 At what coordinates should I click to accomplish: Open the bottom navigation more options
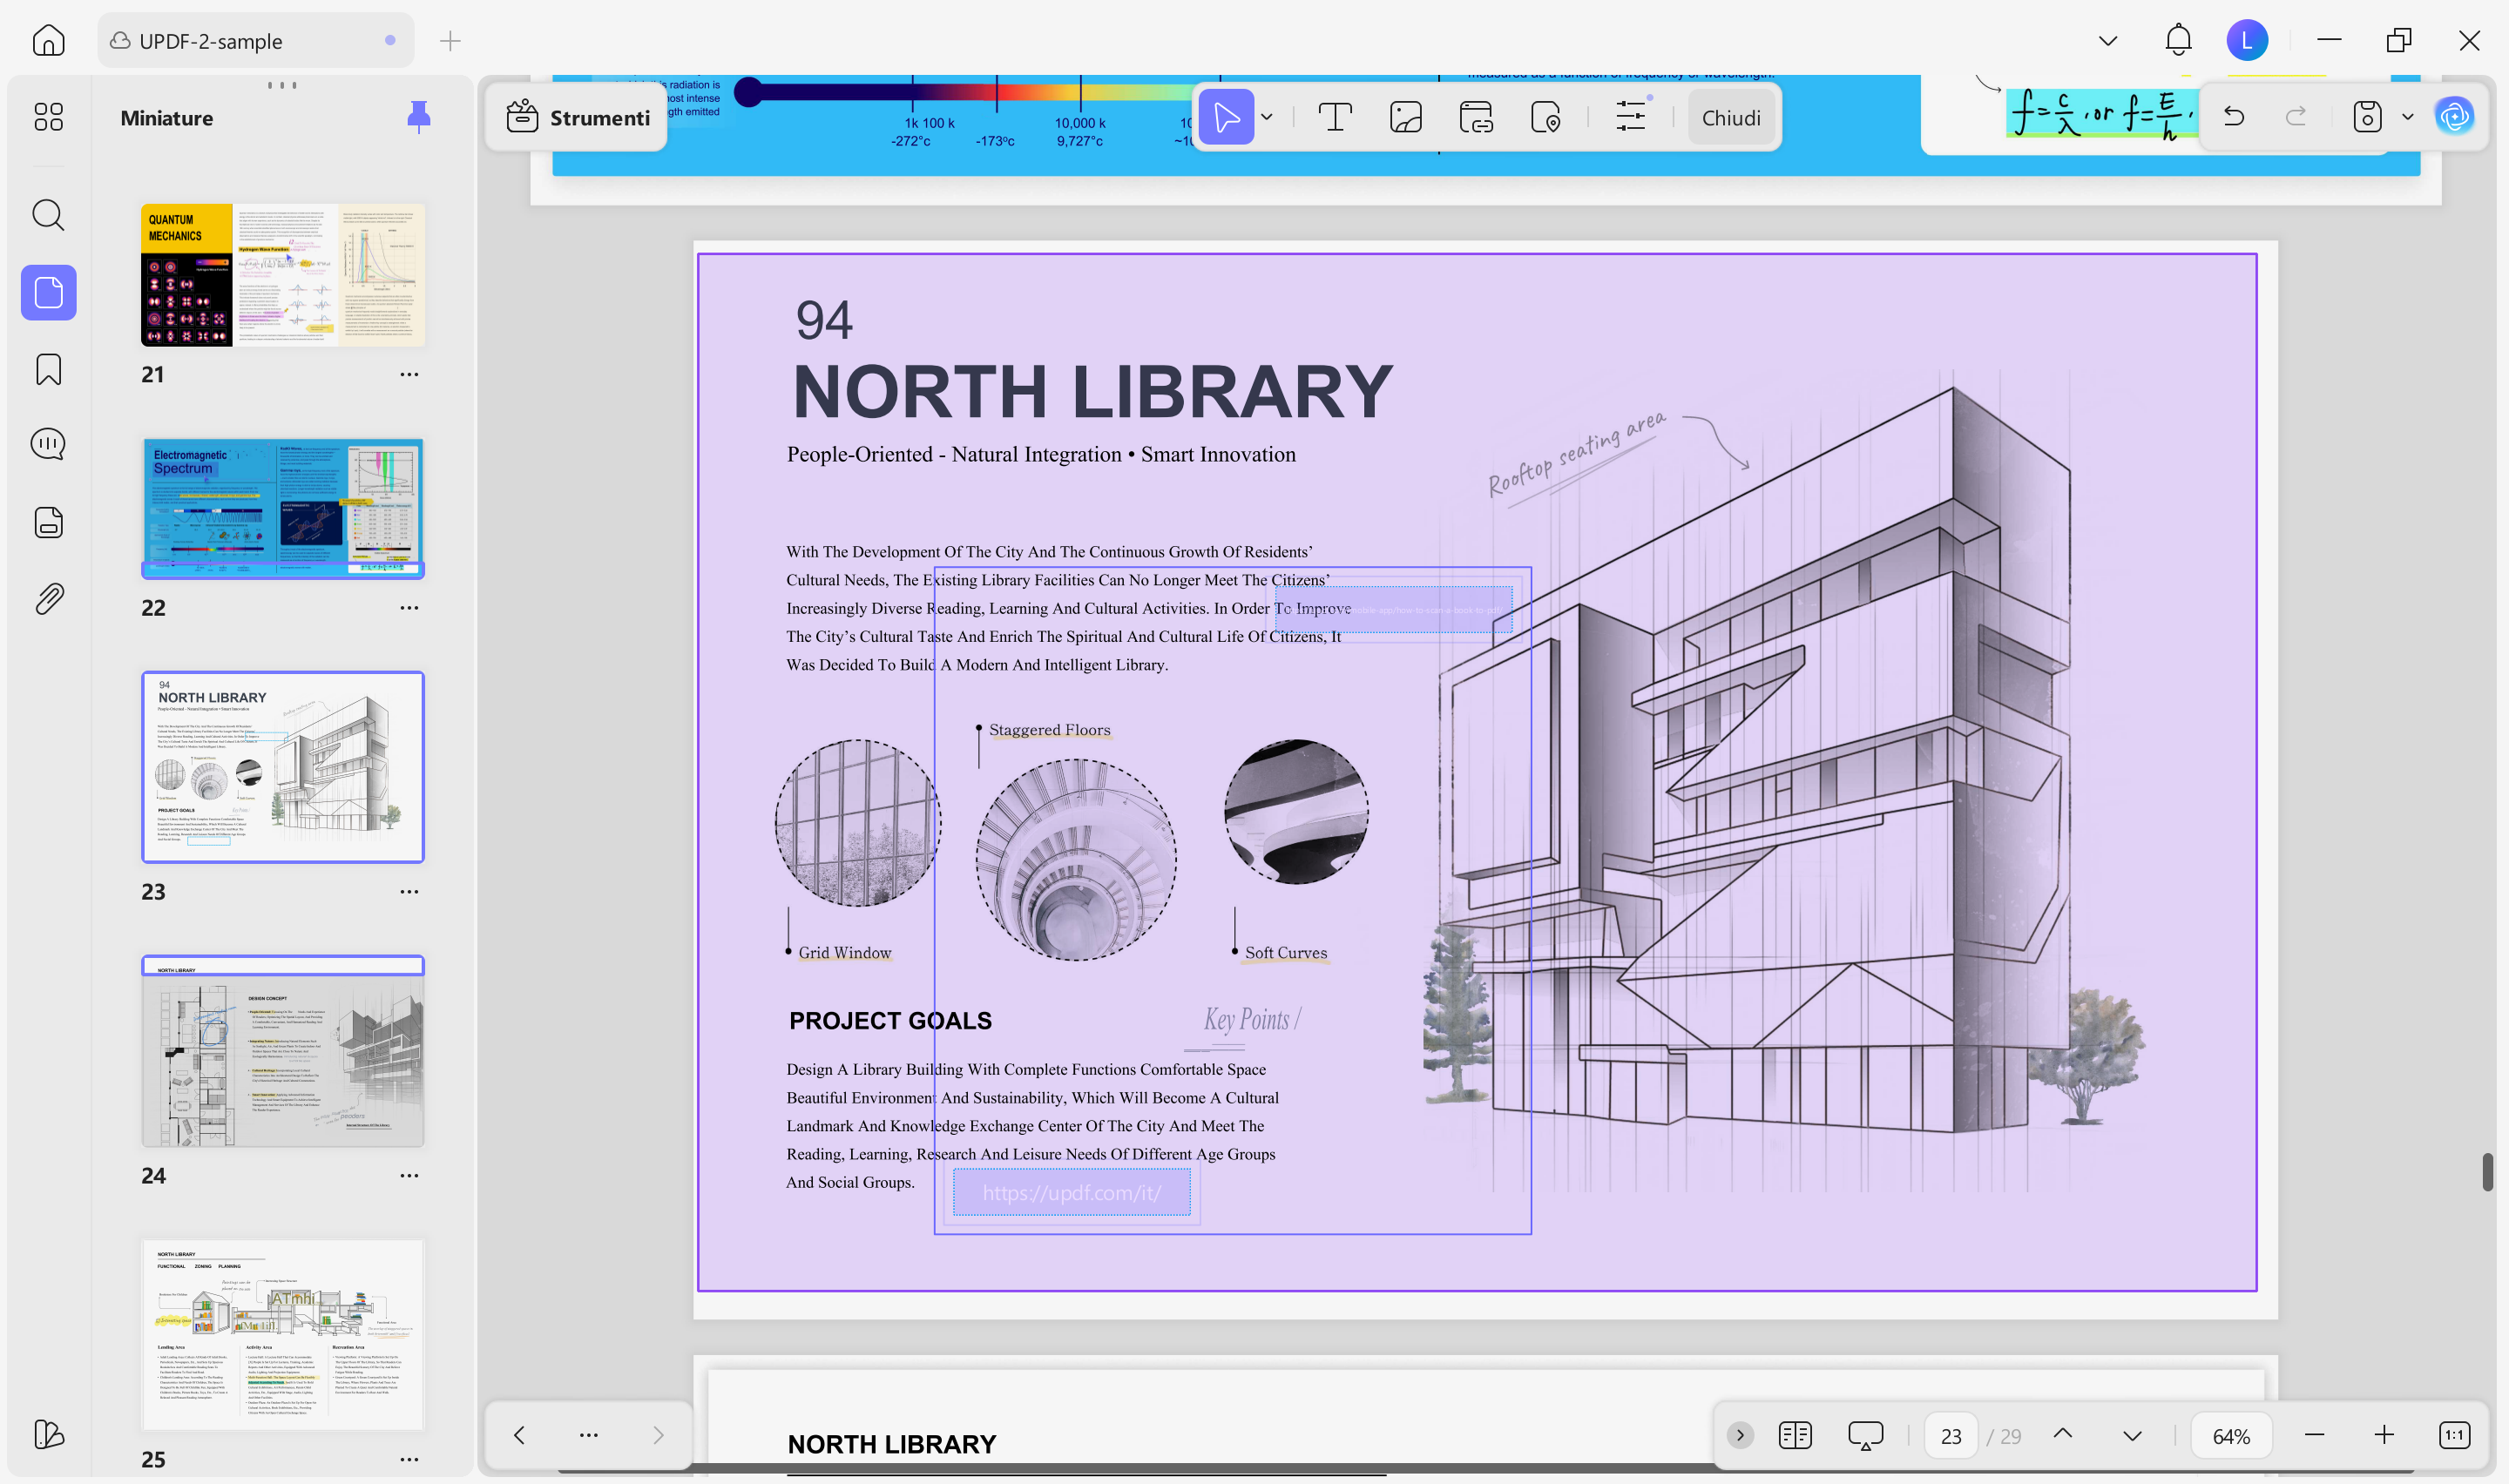(589, 1435)
